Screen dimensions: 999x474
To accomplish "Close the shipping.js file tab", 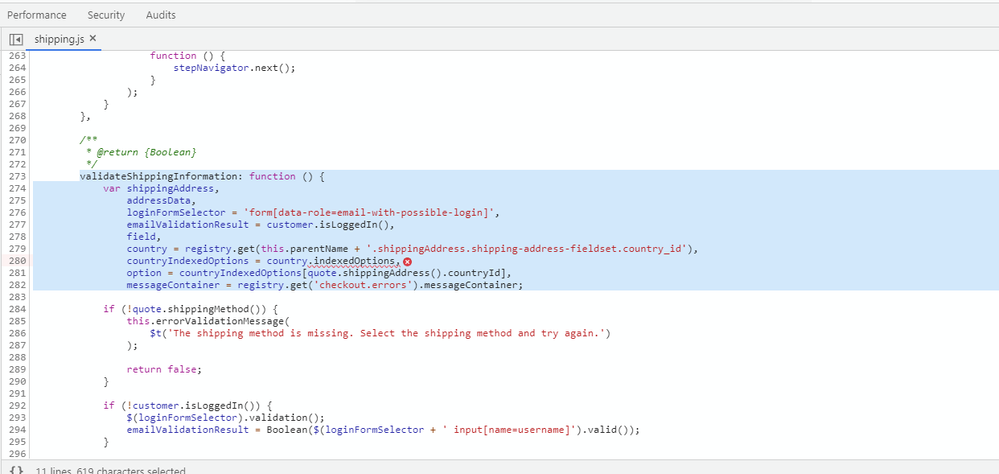I will coord(93,38).
